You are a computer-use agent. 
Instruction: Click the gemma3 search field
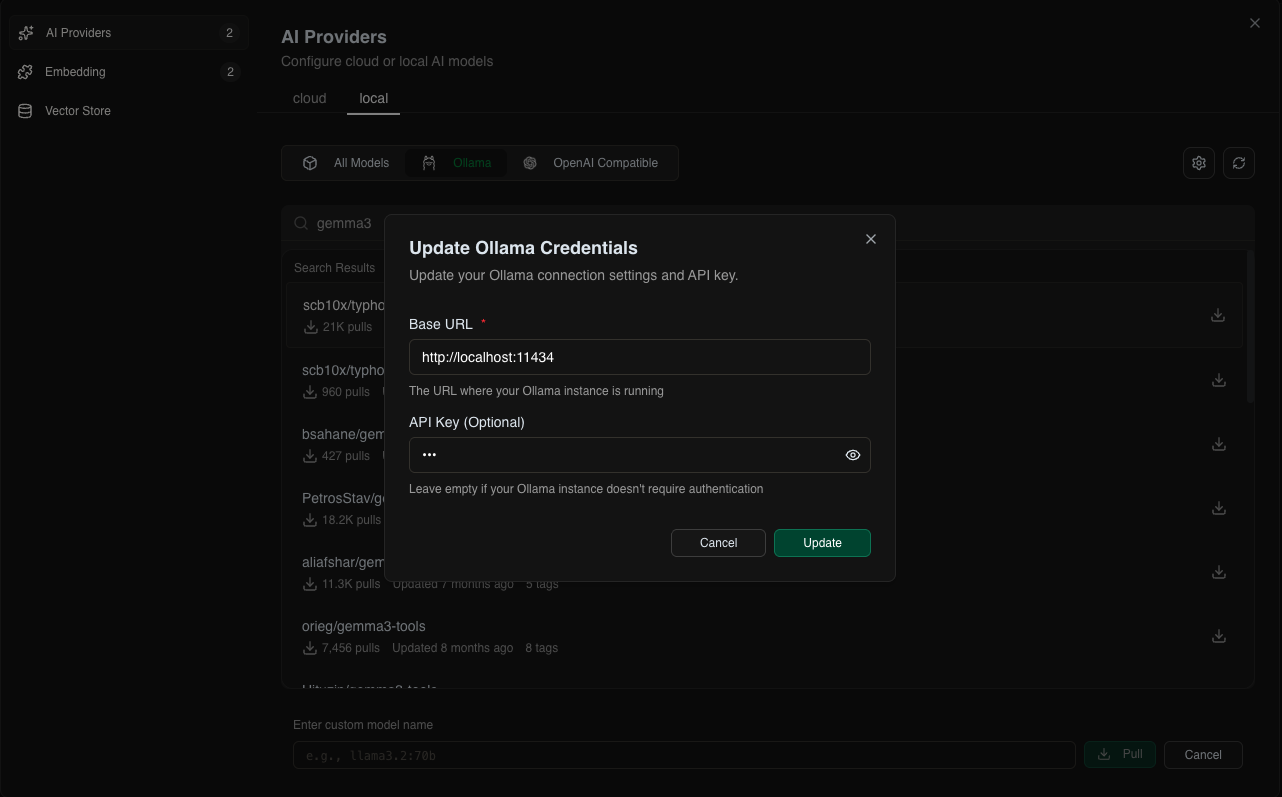768,223
